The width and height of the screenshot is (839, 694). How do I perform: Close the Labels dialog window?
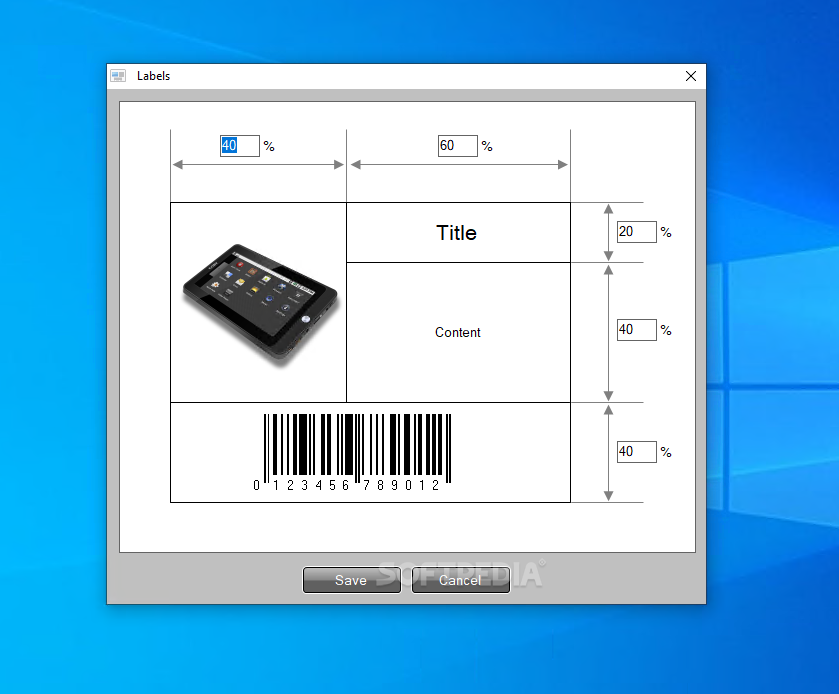[x=691, y=76]
